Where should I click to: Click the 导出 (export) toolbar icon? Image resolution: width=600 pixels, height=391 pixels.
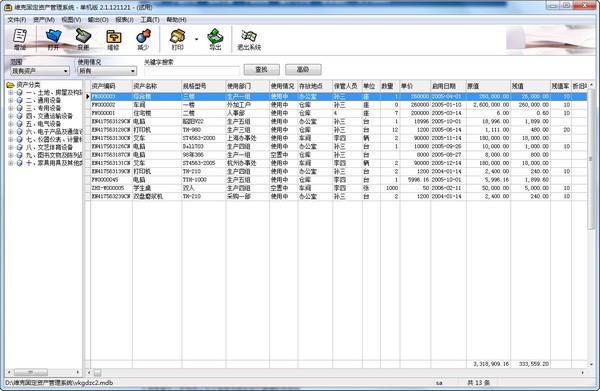215,36
